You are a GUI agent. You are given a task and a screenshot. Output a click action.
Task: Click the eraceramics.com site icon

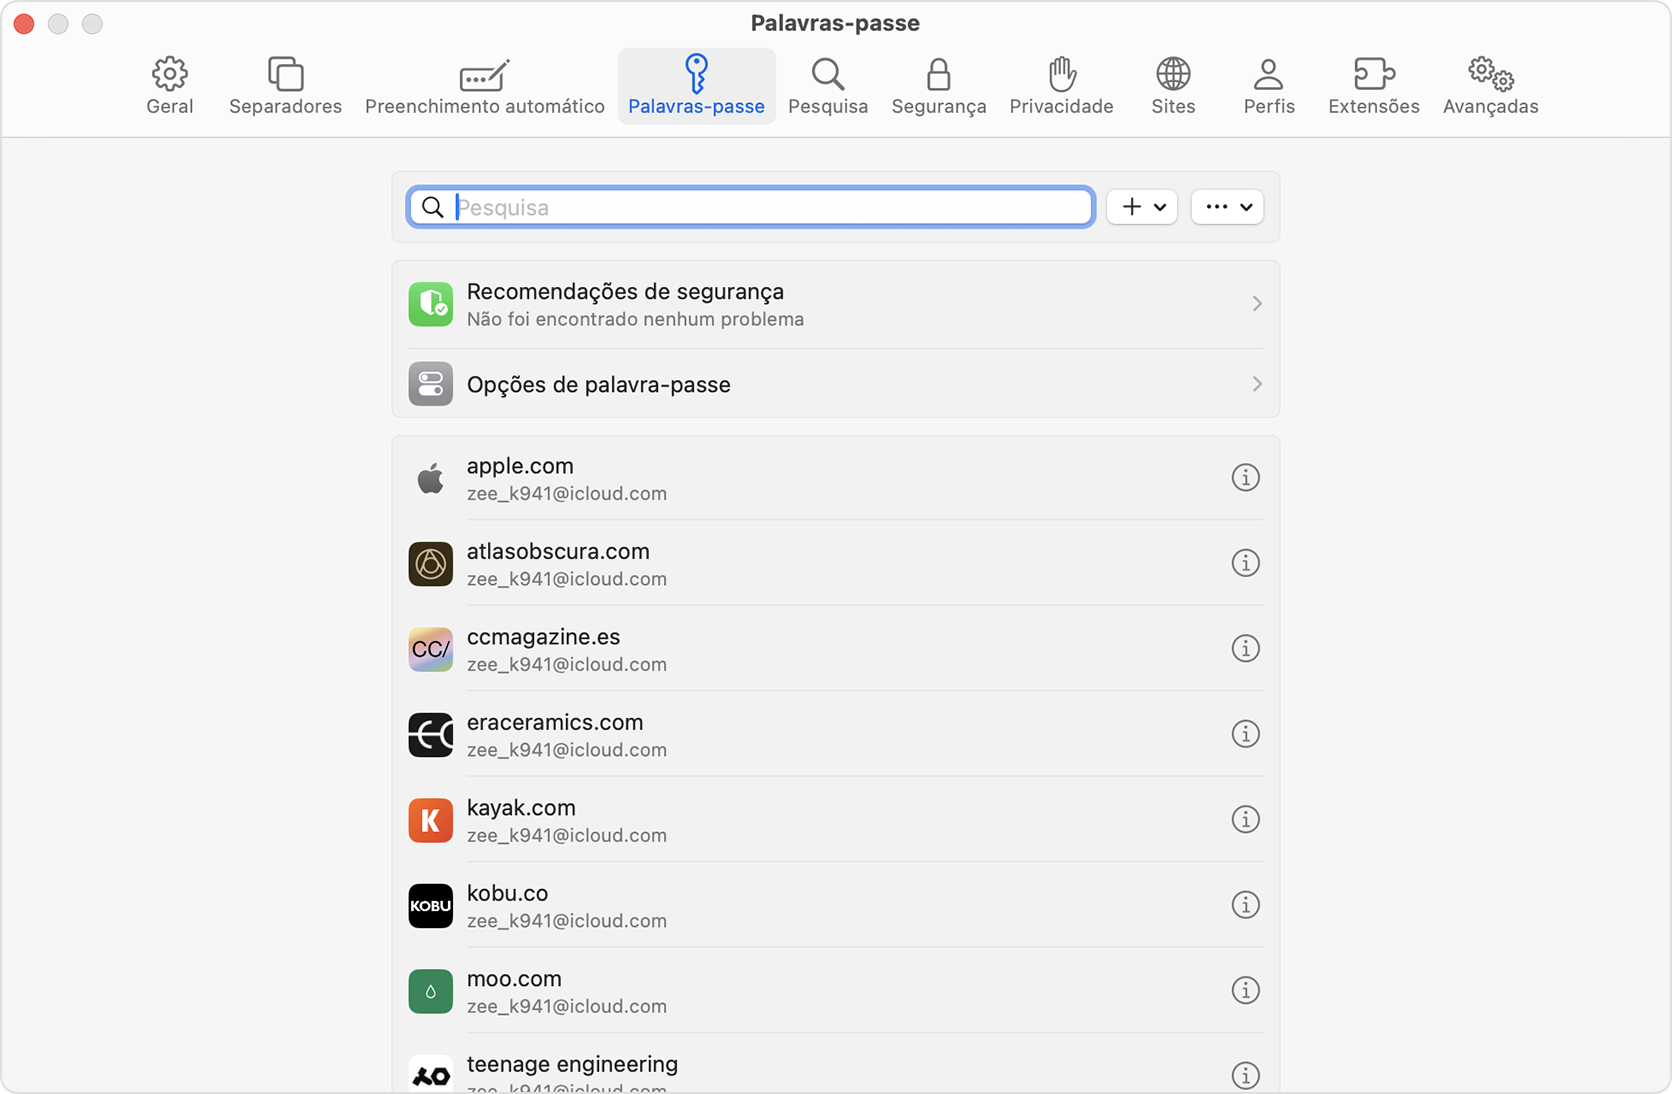coord(430,735)
